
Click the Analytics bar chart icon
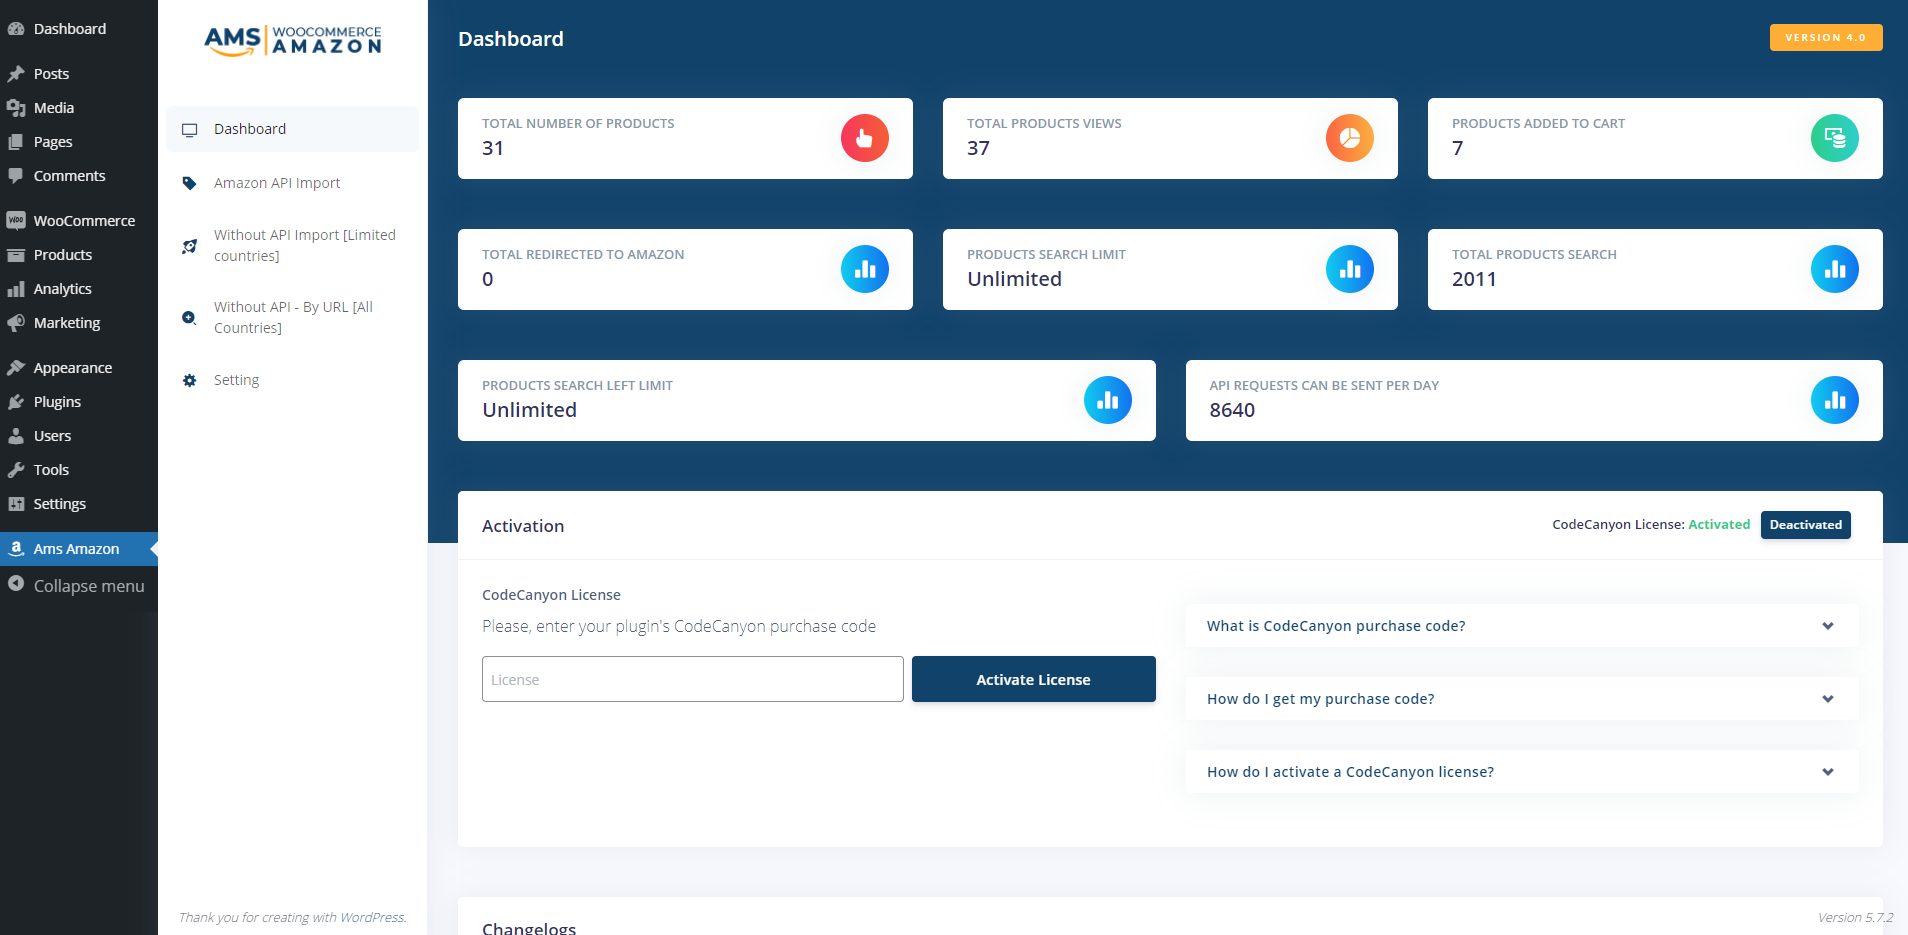pos(16,289)
